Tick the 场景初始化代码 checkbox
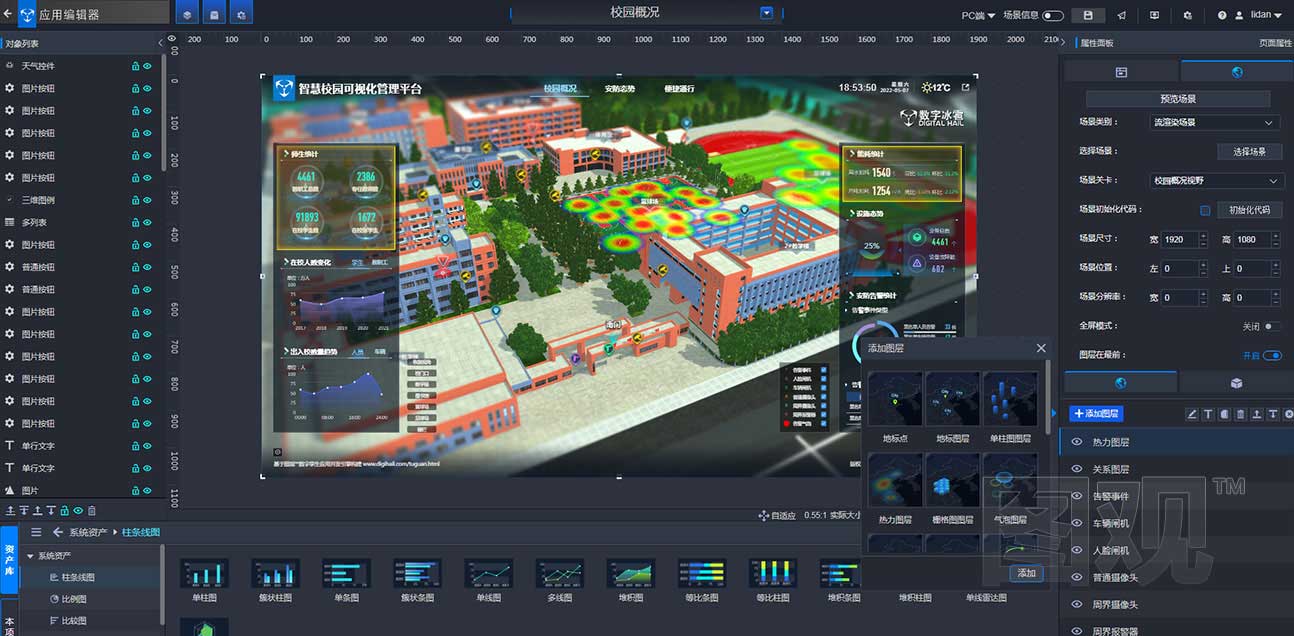The image size is (1294, 636). click(x=1205, y=210)
